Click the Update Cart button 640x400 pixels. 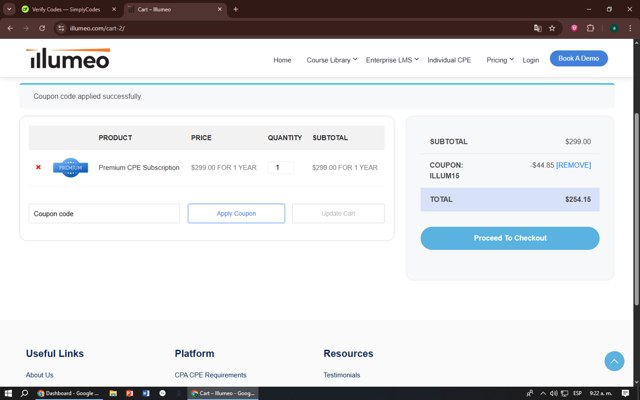coord(338,213)
